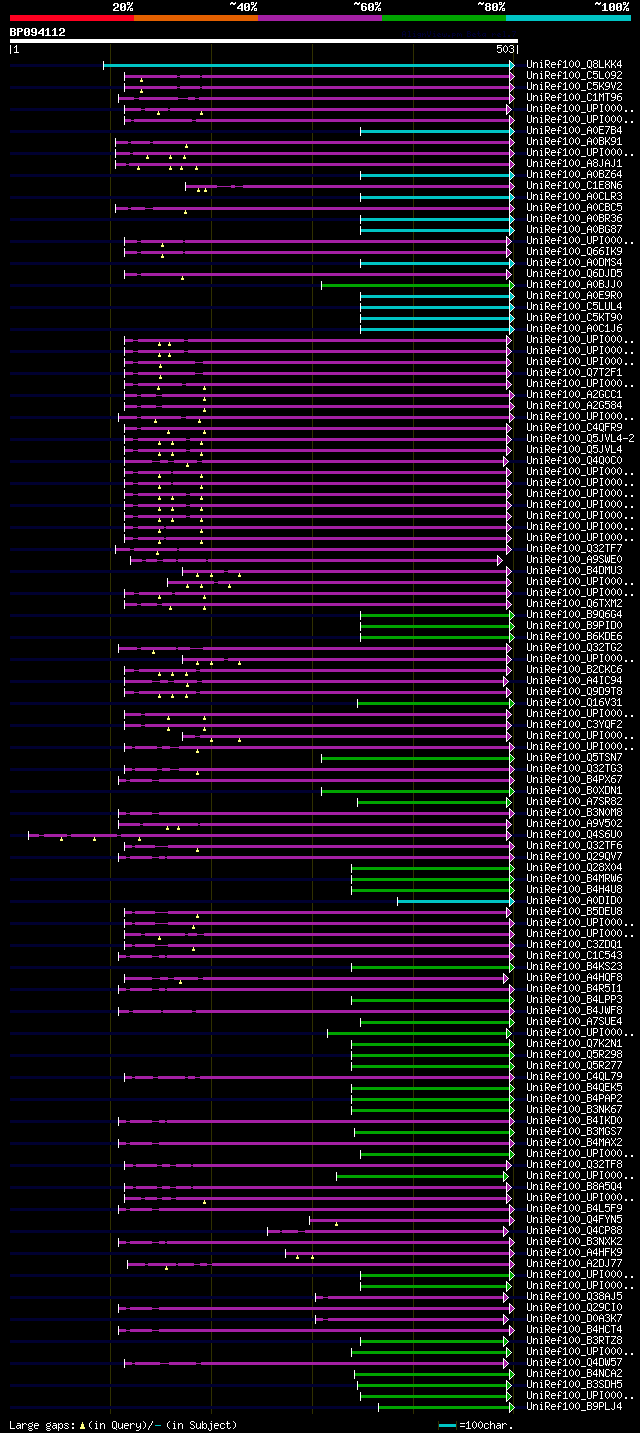Click the orange ~40% legend segment
The width and height of the screenshot is (640, 1433).
click(195, 18)
